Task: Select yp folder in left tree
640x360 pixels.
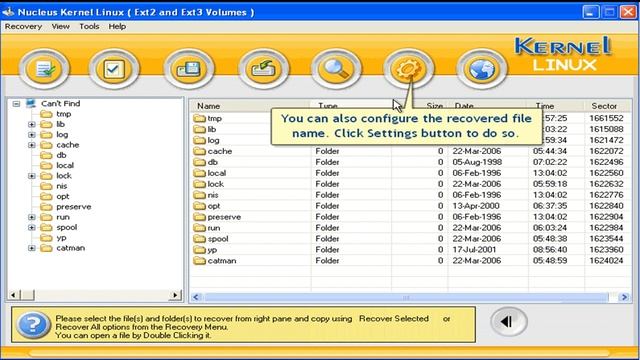Action: coord(61,238)
